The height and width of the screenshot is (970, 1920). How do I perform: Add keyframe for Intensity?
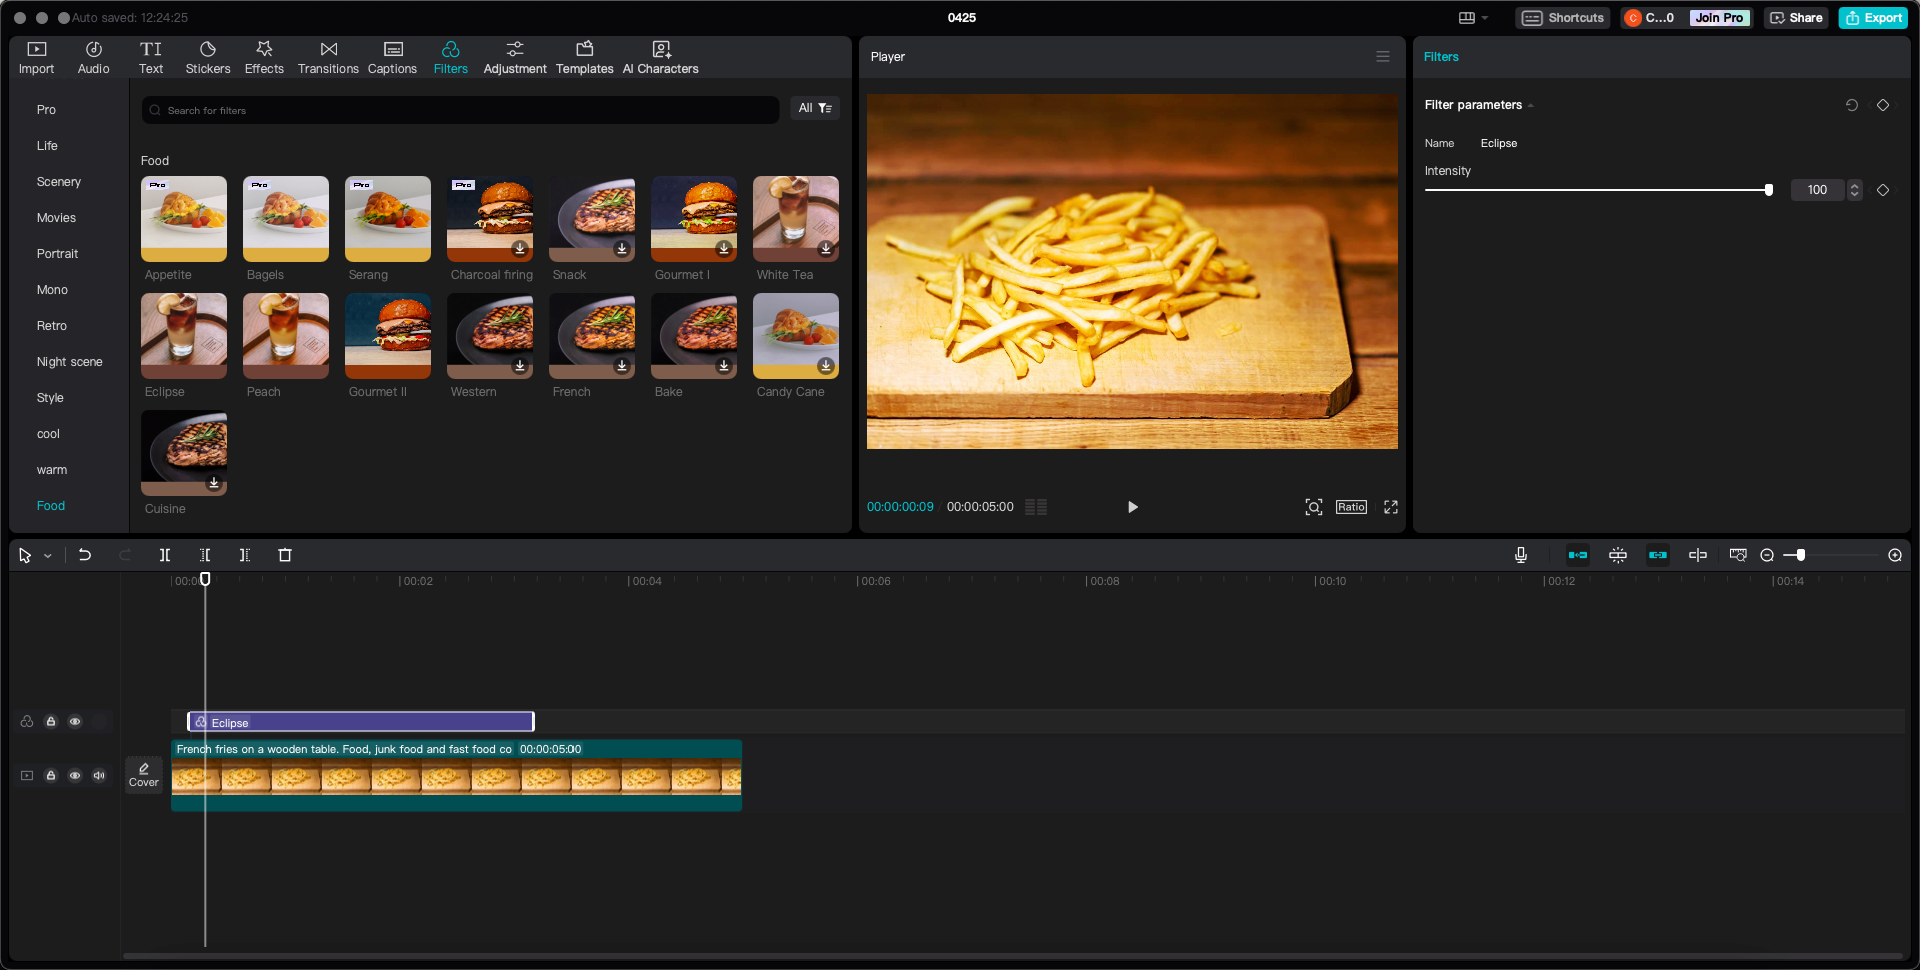click(x=1883, y=190)
